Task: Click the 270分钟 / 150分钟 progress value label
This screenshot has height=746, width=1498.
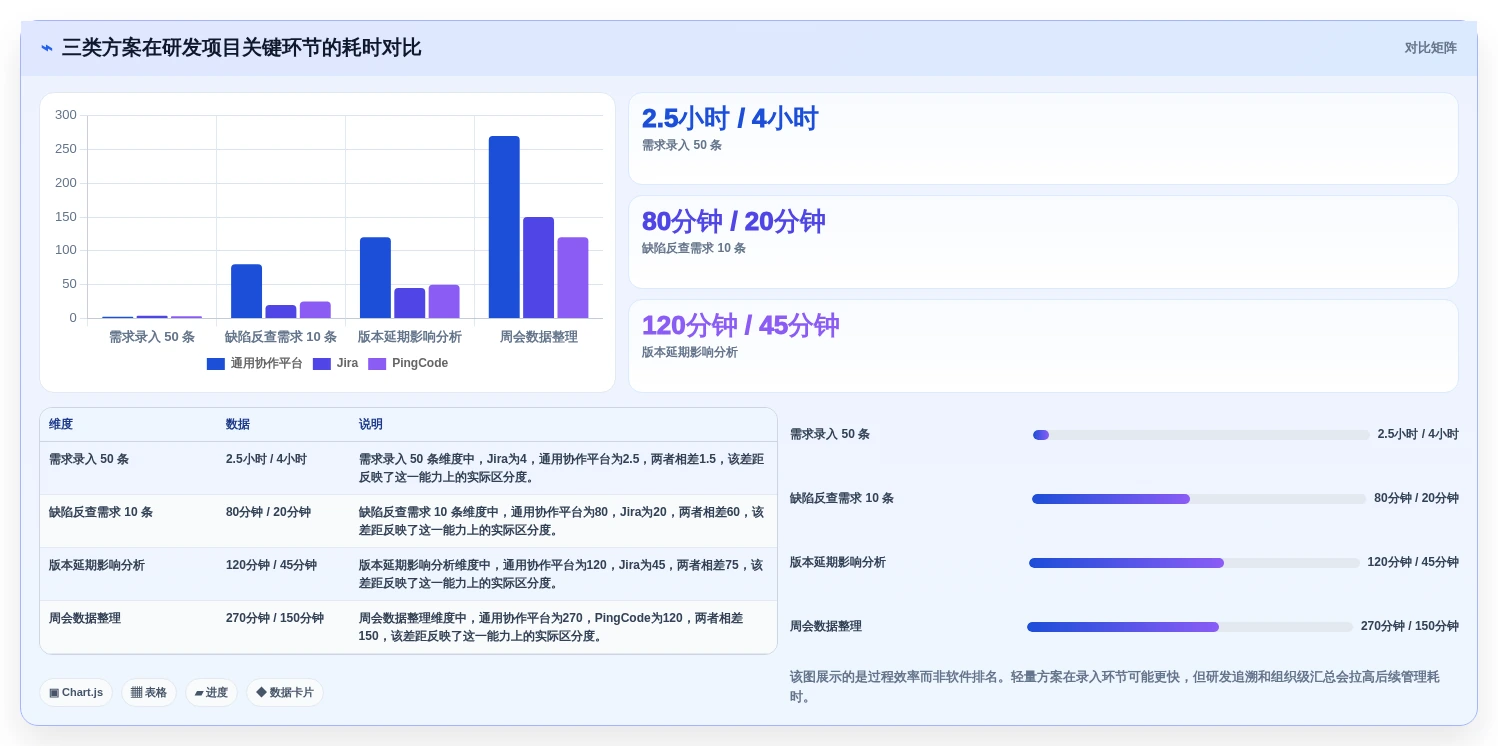Action: [x=1410, y=626]
